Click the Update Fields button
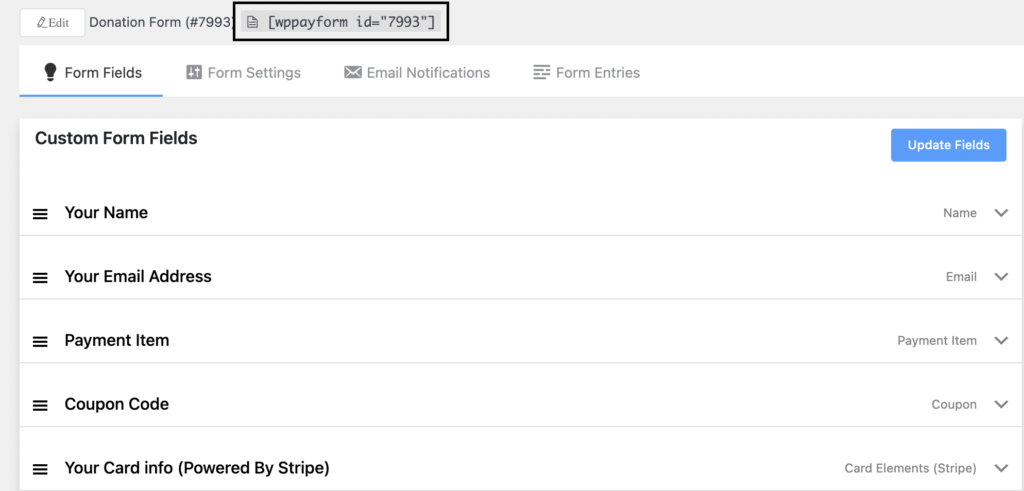 (x=948, y=145)
